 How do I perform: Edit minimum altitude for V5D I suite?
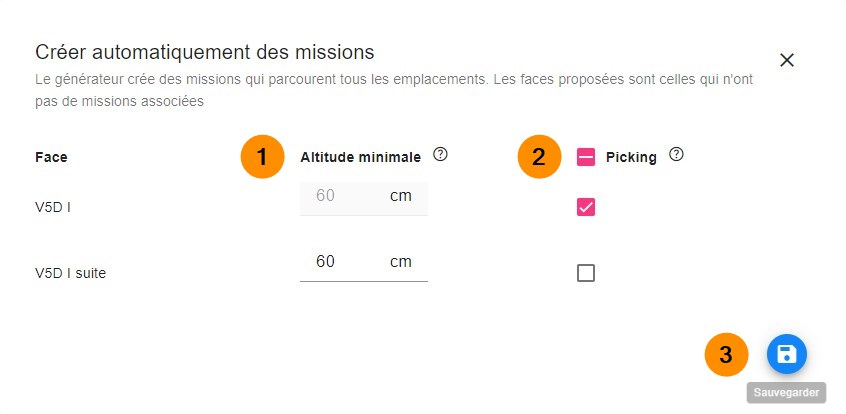[x=340, y=262]
